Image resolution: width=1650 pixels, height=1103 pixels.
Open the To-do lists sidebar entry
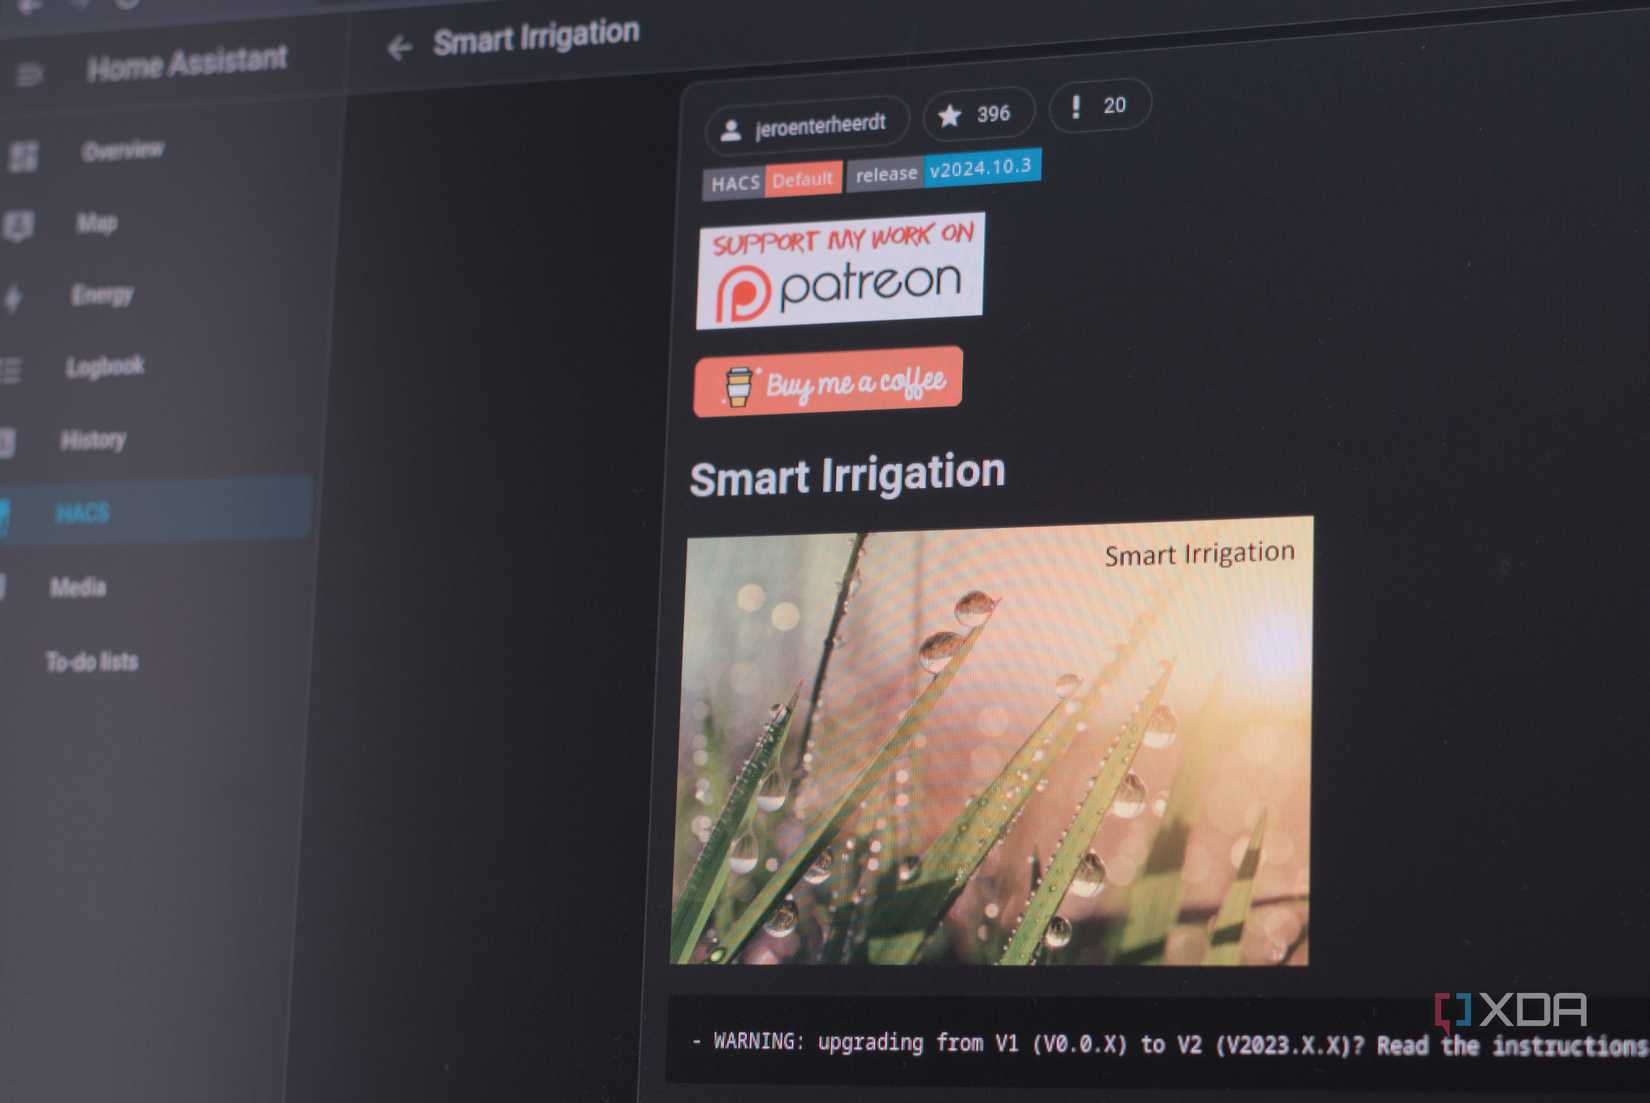(x=92, y=661)
